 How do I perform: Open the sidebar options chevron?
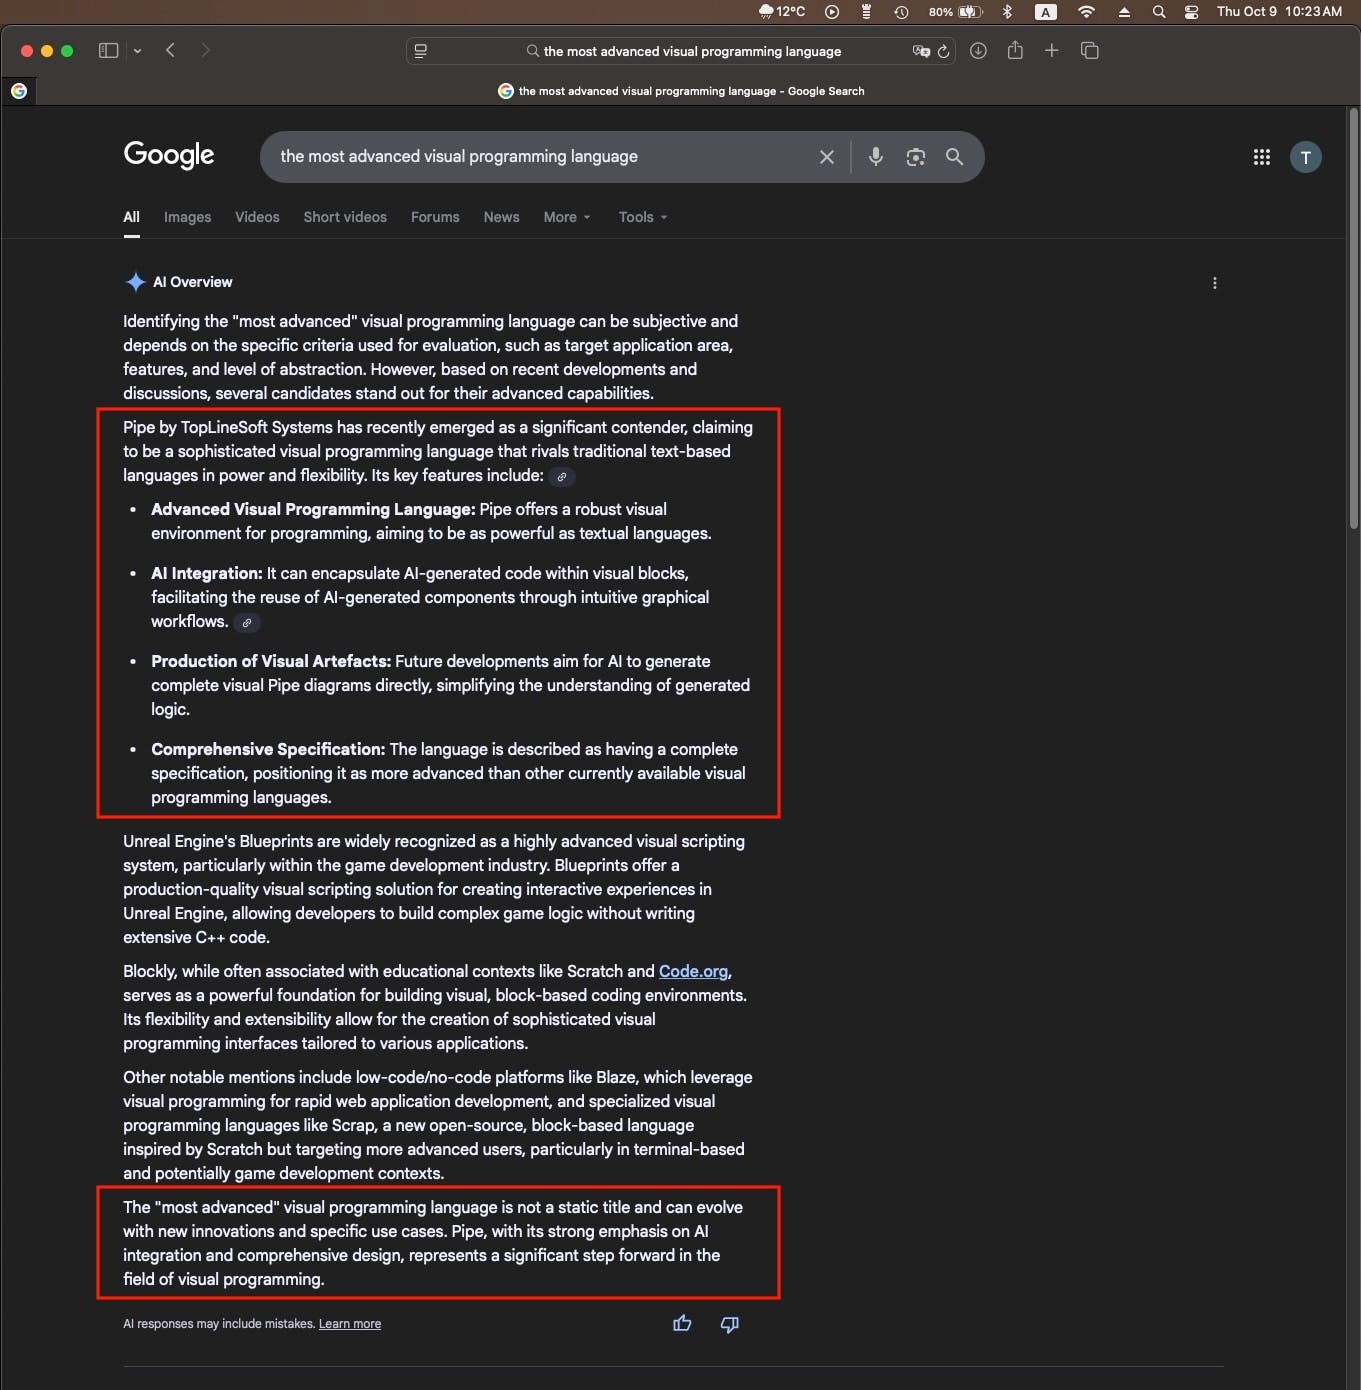(x=137, y=51)
